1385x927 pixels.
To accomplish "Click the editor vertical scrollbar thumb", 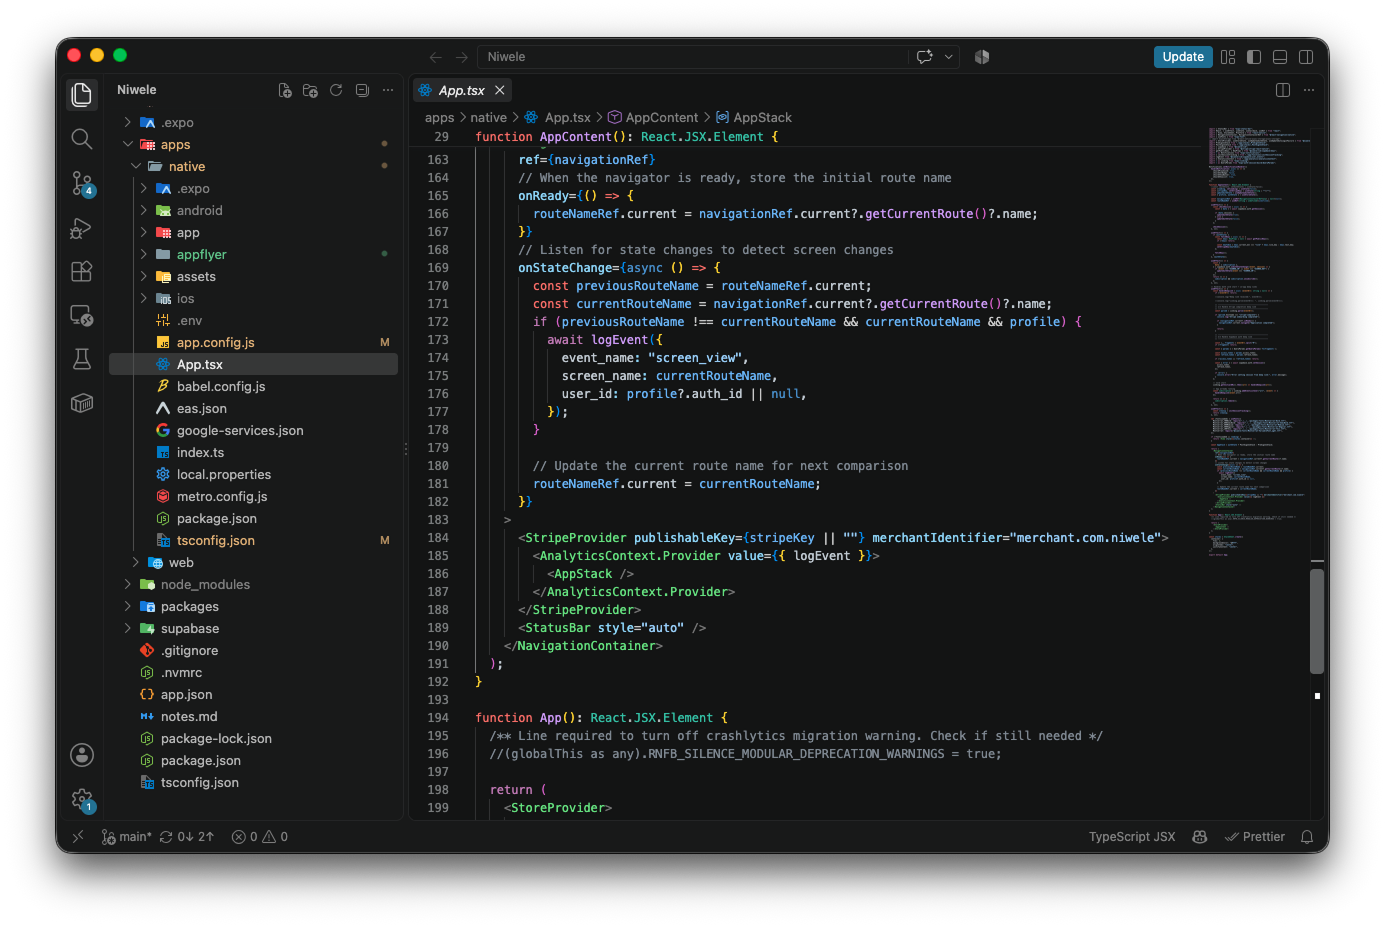I will click(x=1317, y=620).
